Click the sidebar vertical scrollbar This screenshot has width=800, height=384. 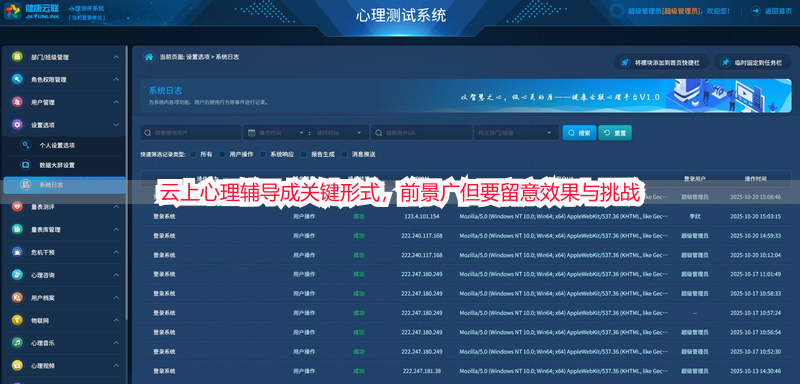[127, 184]
